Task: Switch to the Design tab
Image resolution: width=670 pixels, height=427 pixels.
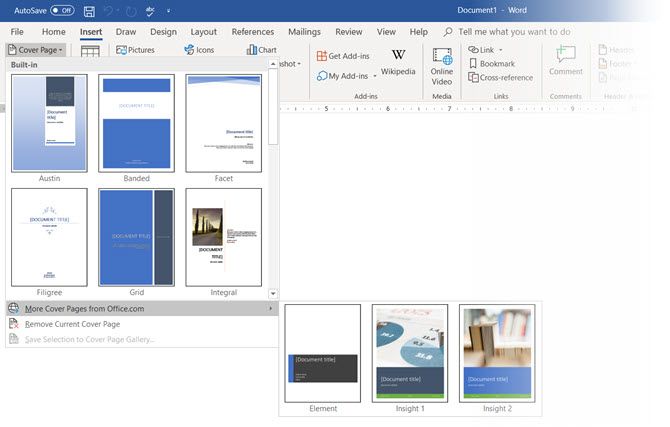Action: (163, 32)
